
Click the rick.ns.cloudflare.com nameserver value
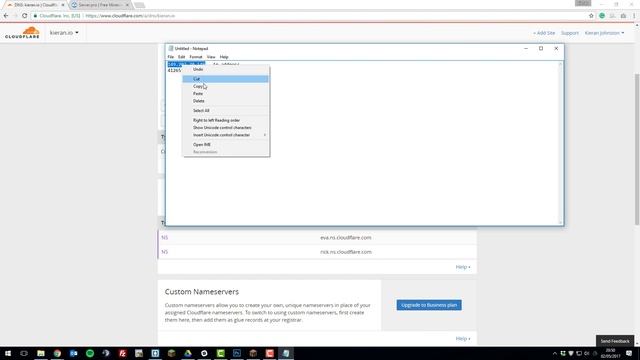[x=346, y=252]
